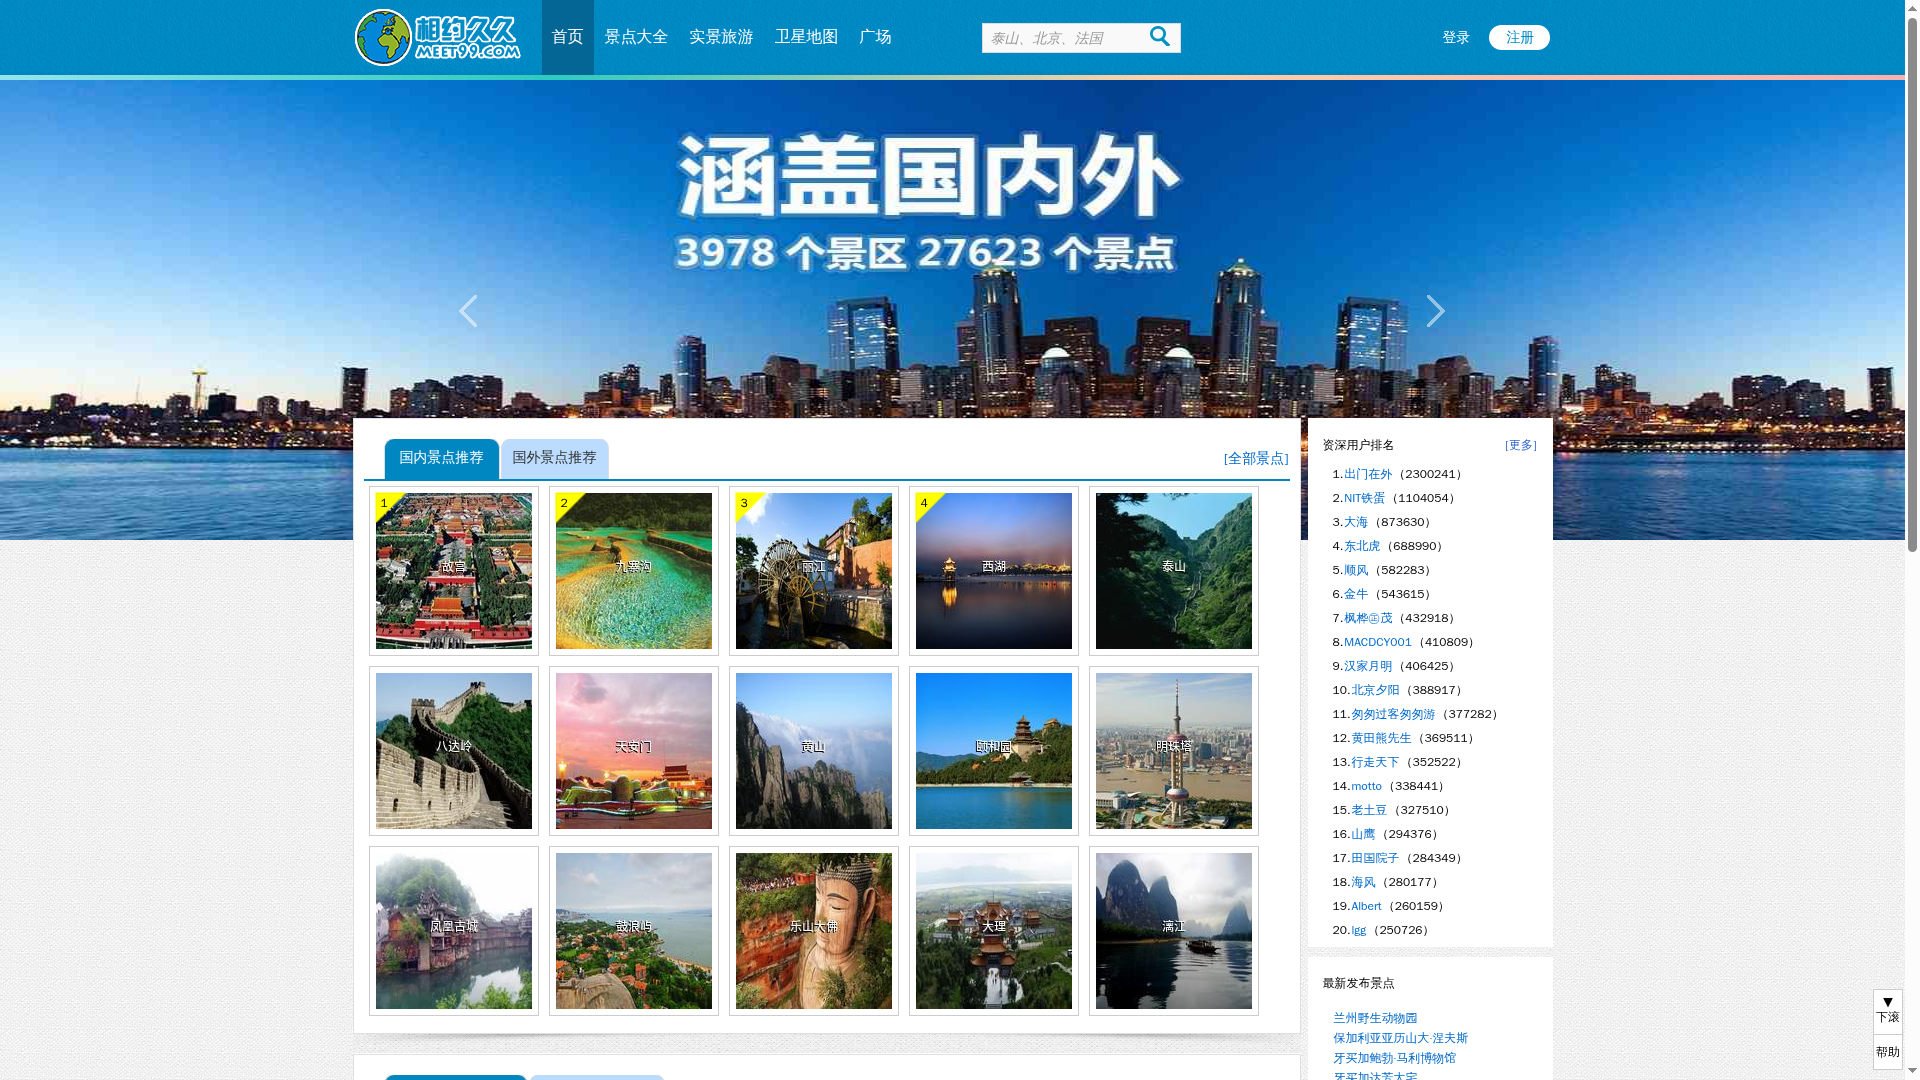Open the 广场 menu item
1920x1080 pixels.
click(x=875, y=37)
